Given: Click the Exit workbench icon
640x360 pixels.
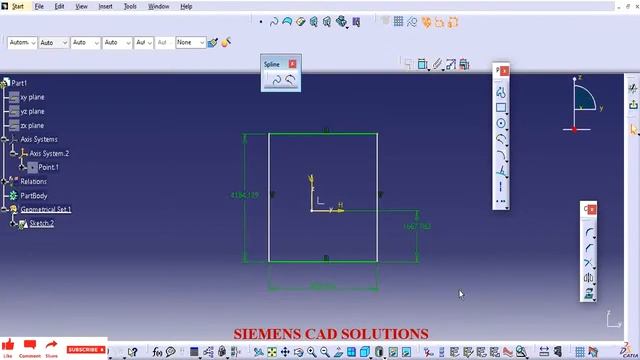Looking at the screenshot, I should pos(633,104).
